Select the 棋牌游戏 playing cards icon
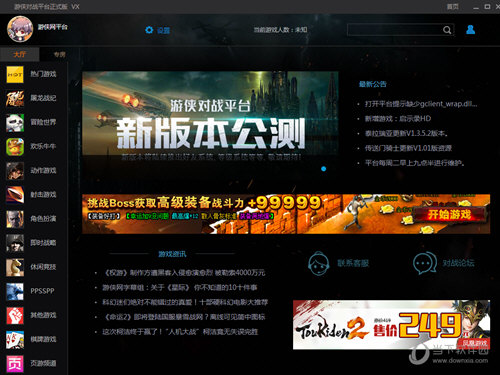500x375 pixels. pos(15,339)
